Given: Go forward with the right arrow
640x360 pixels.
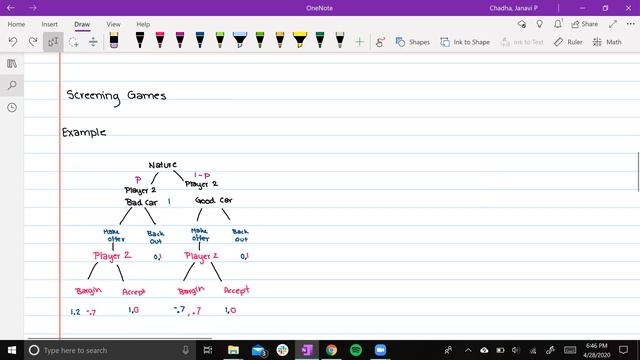Looking at the screenshot, I should pos(33,8).
